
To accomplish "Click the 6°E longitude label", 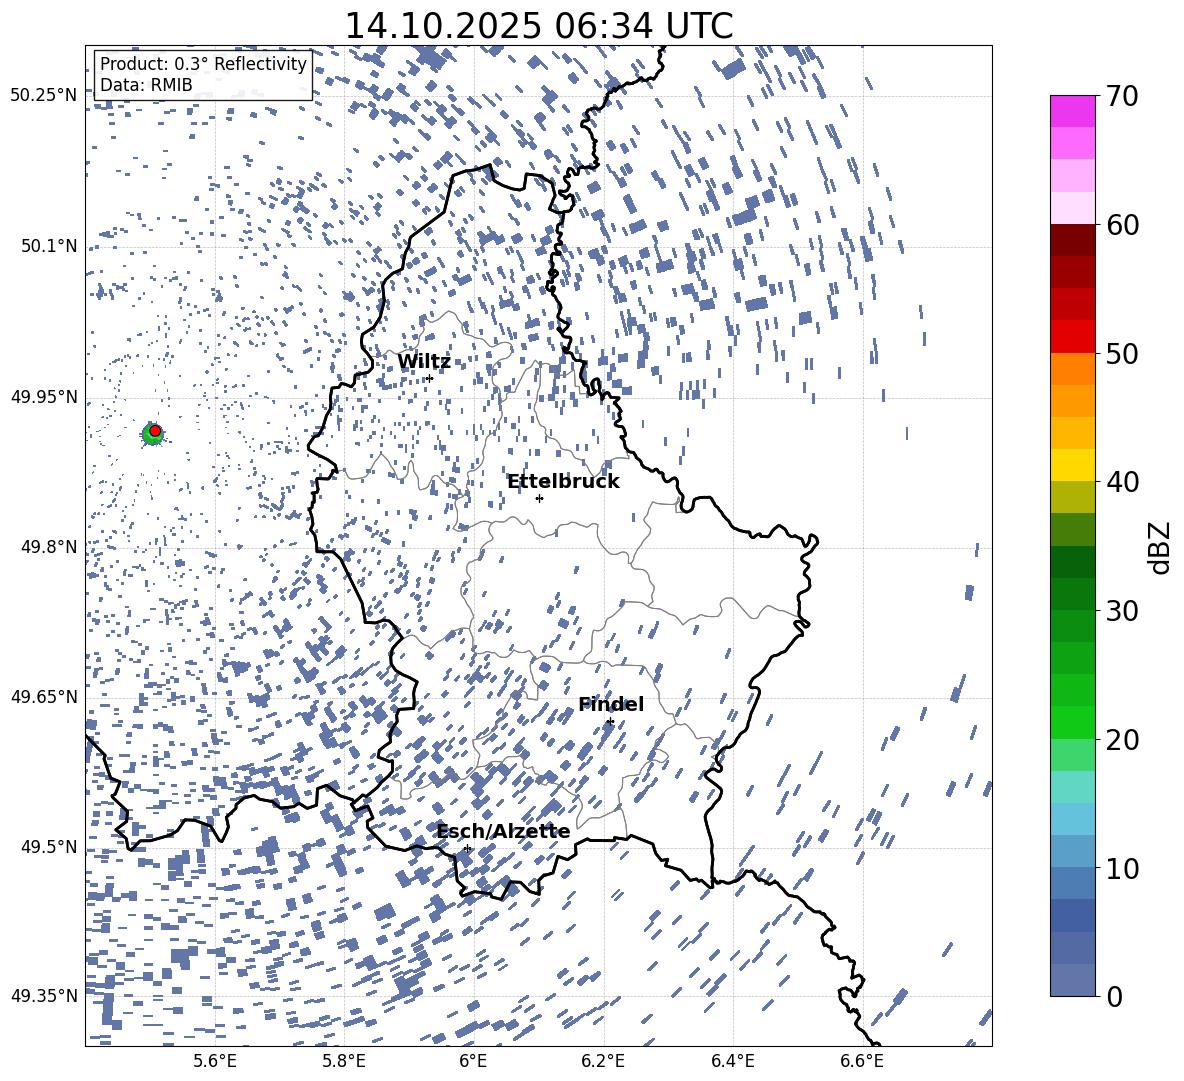I will pyautogui.click(x=473, y=1061).
